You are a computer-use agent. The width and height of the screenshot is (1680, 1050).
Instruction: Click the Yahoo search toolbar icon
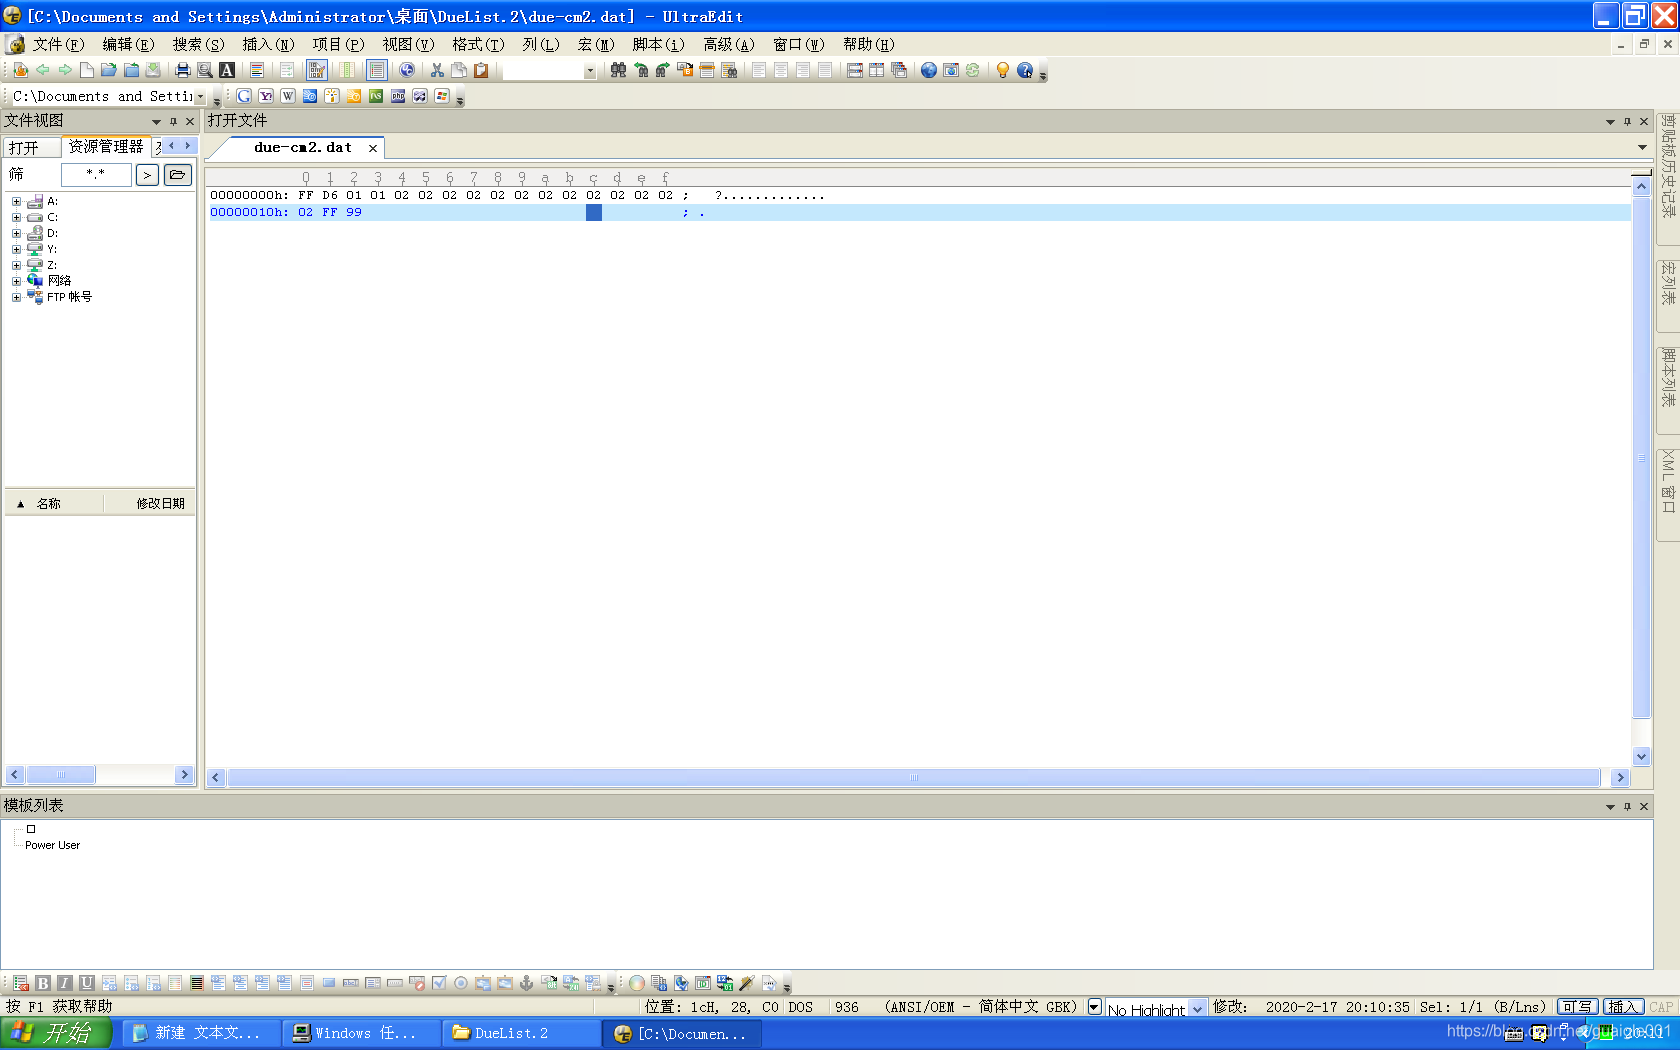click(x=266, y=96)
